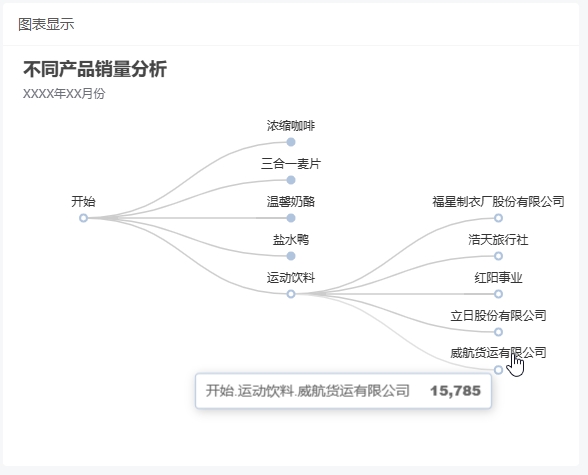588x475 pixels.
Task: Click the 福星制衣厂股份有限公司 leaf node circle
Action: pos(498,218)
